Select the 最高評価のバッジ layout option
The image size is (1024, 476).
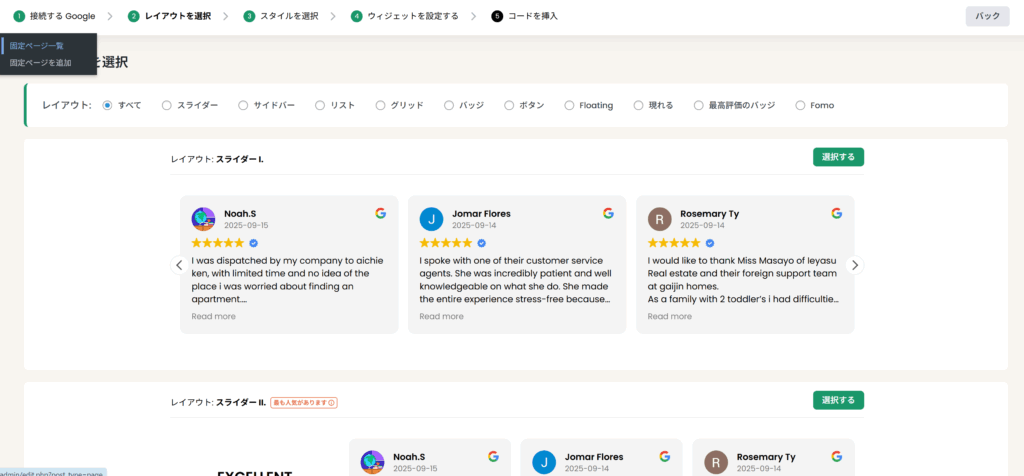pos(699,105)
